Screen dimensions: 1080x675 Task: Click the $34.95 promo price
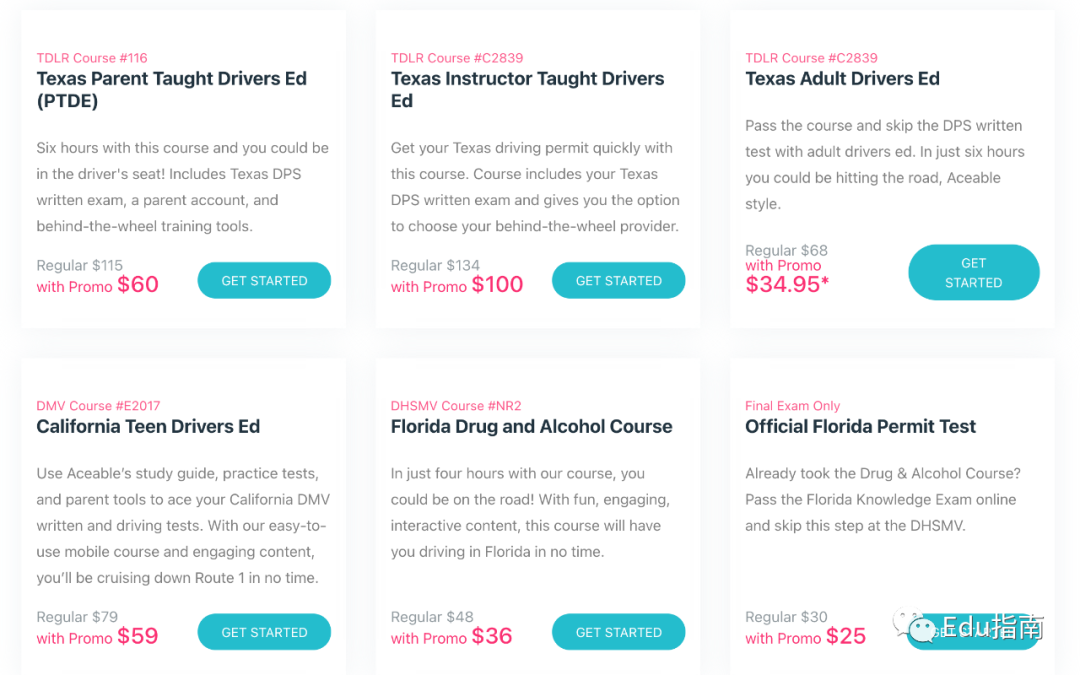pos(787,284)
